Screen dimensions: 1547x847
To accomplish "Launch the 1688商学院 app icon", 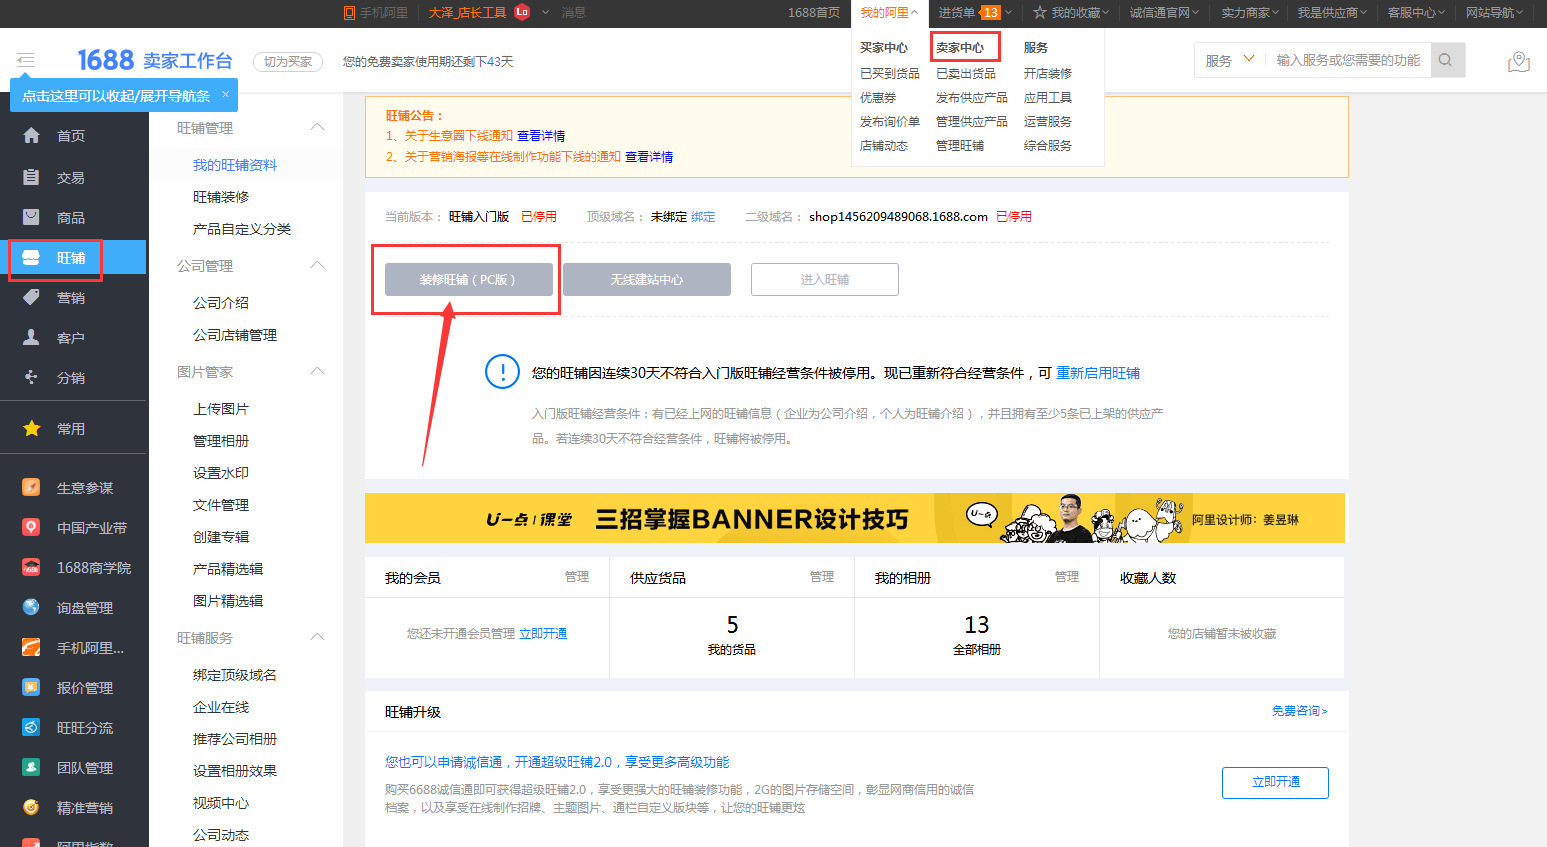I will pyautogui.click(x=32, y=567).
